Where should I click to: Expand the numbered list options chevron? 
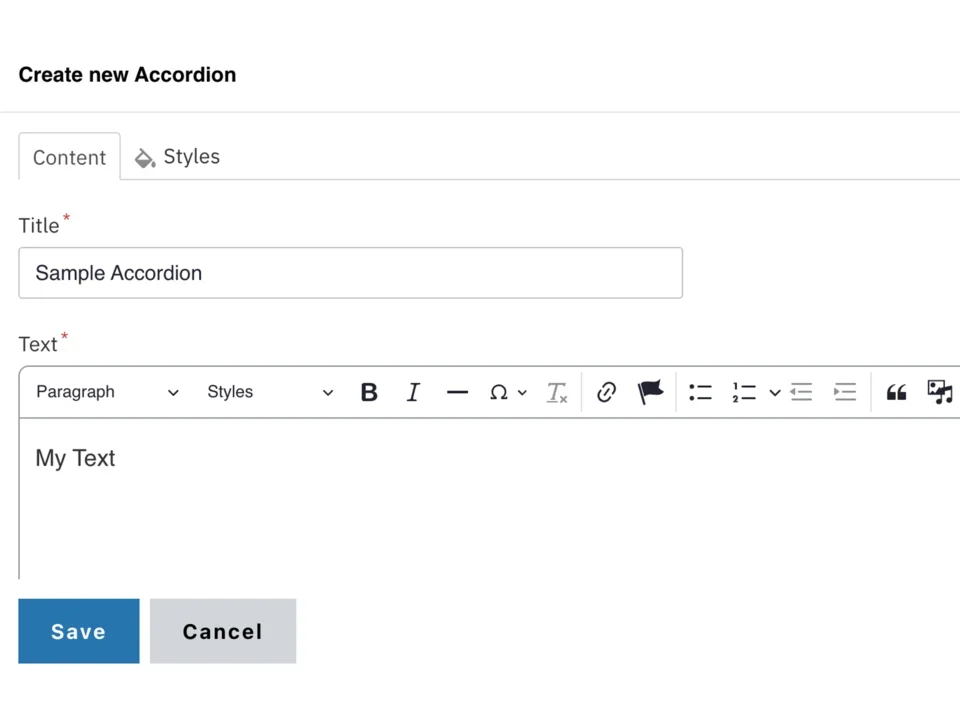click(x=775, y=392)
